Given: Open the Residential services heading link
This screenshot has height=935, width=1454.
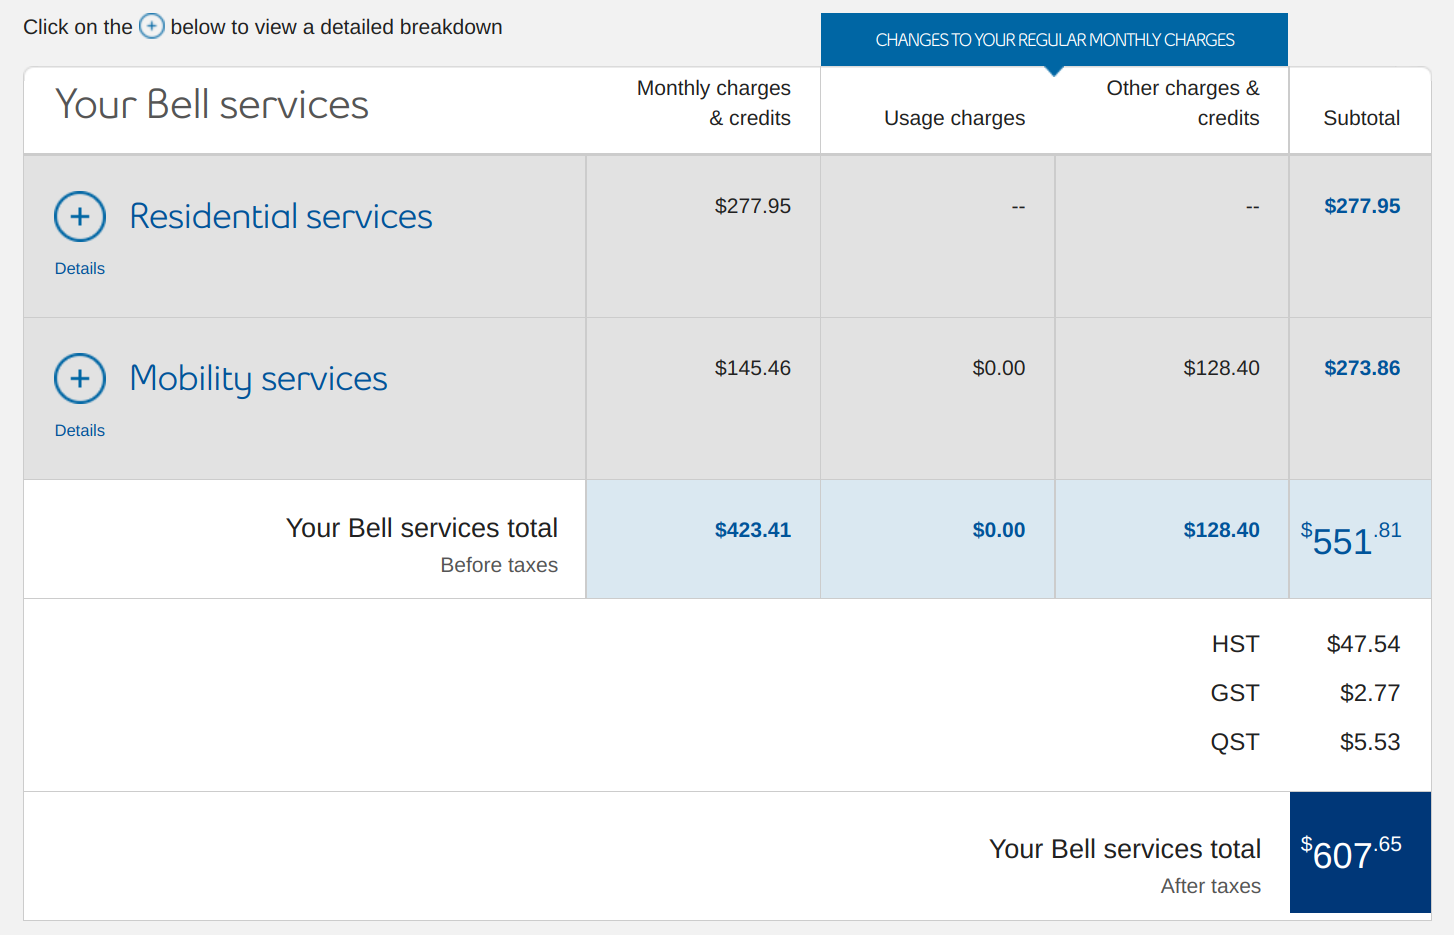Looking at the screenshot, I should pyautogui.click(x=281, y=216).
